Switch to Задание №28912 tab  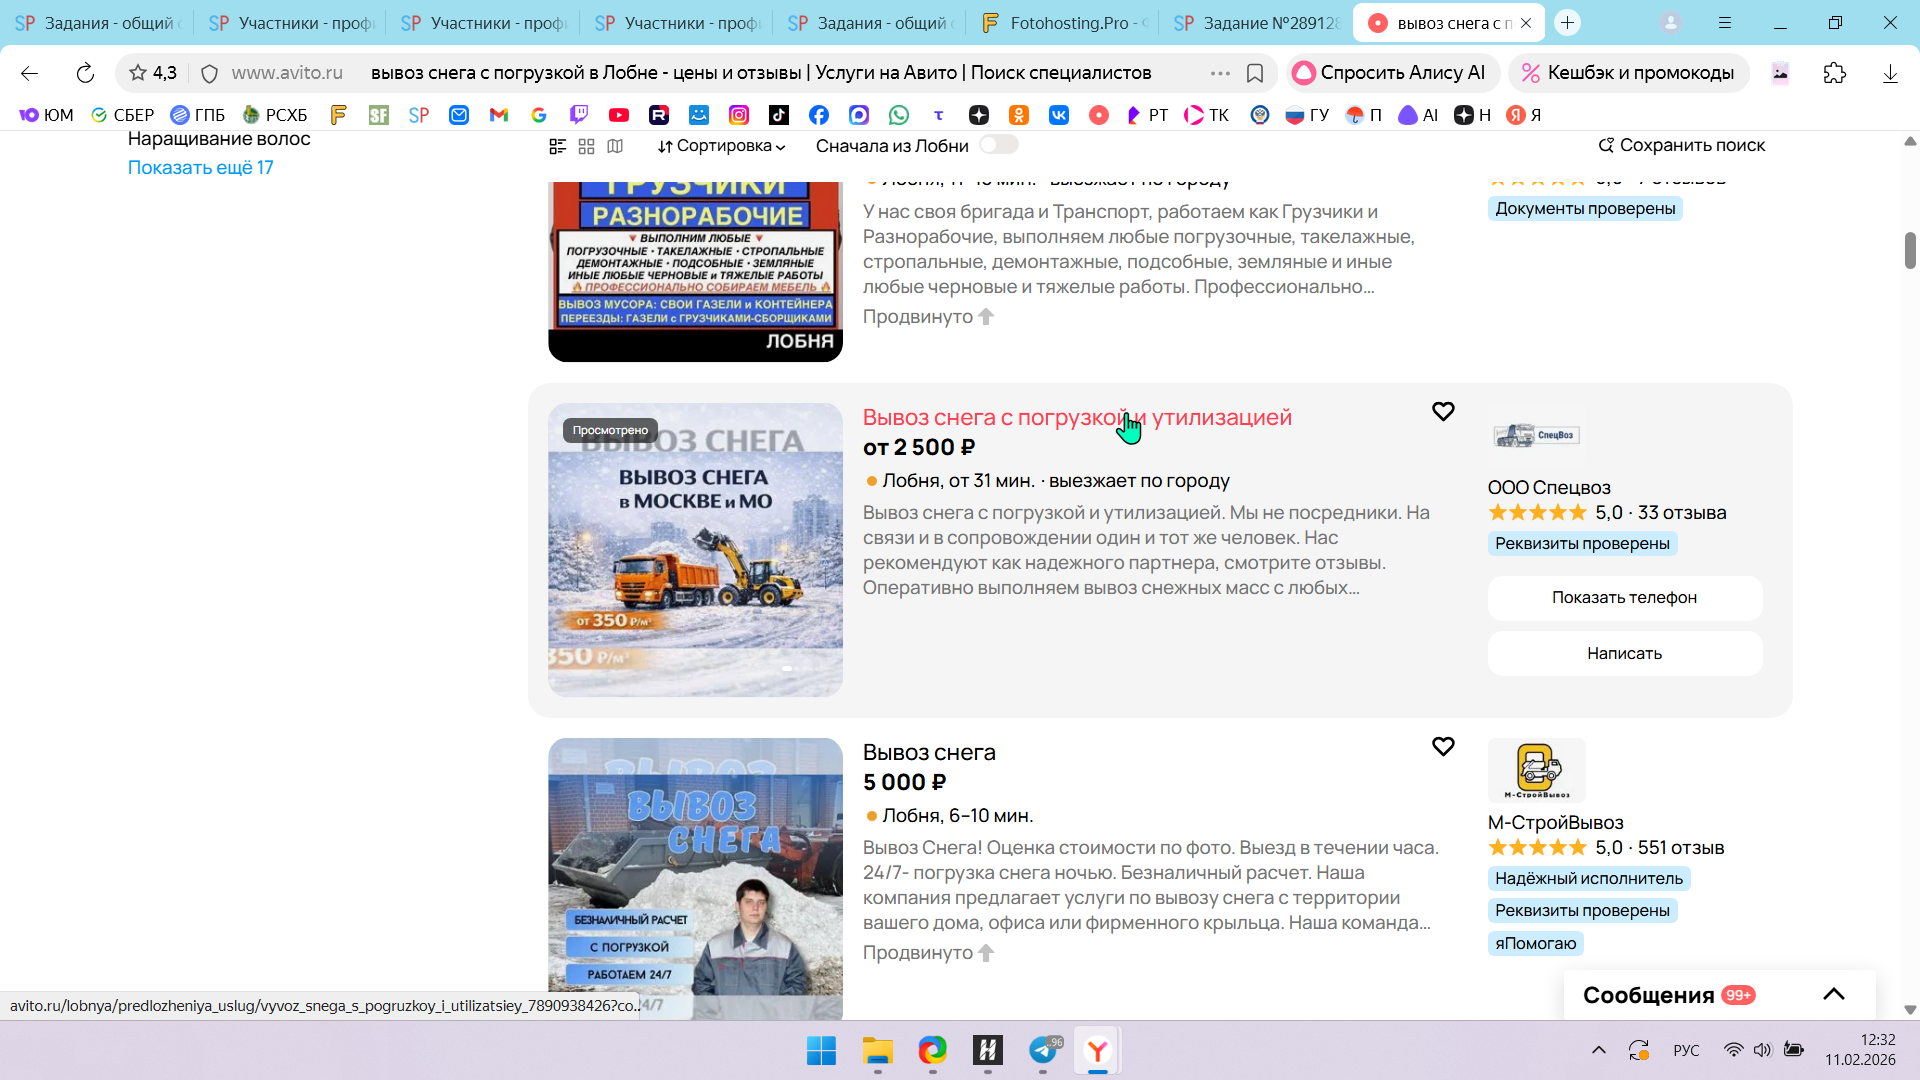pos(1257,23)
